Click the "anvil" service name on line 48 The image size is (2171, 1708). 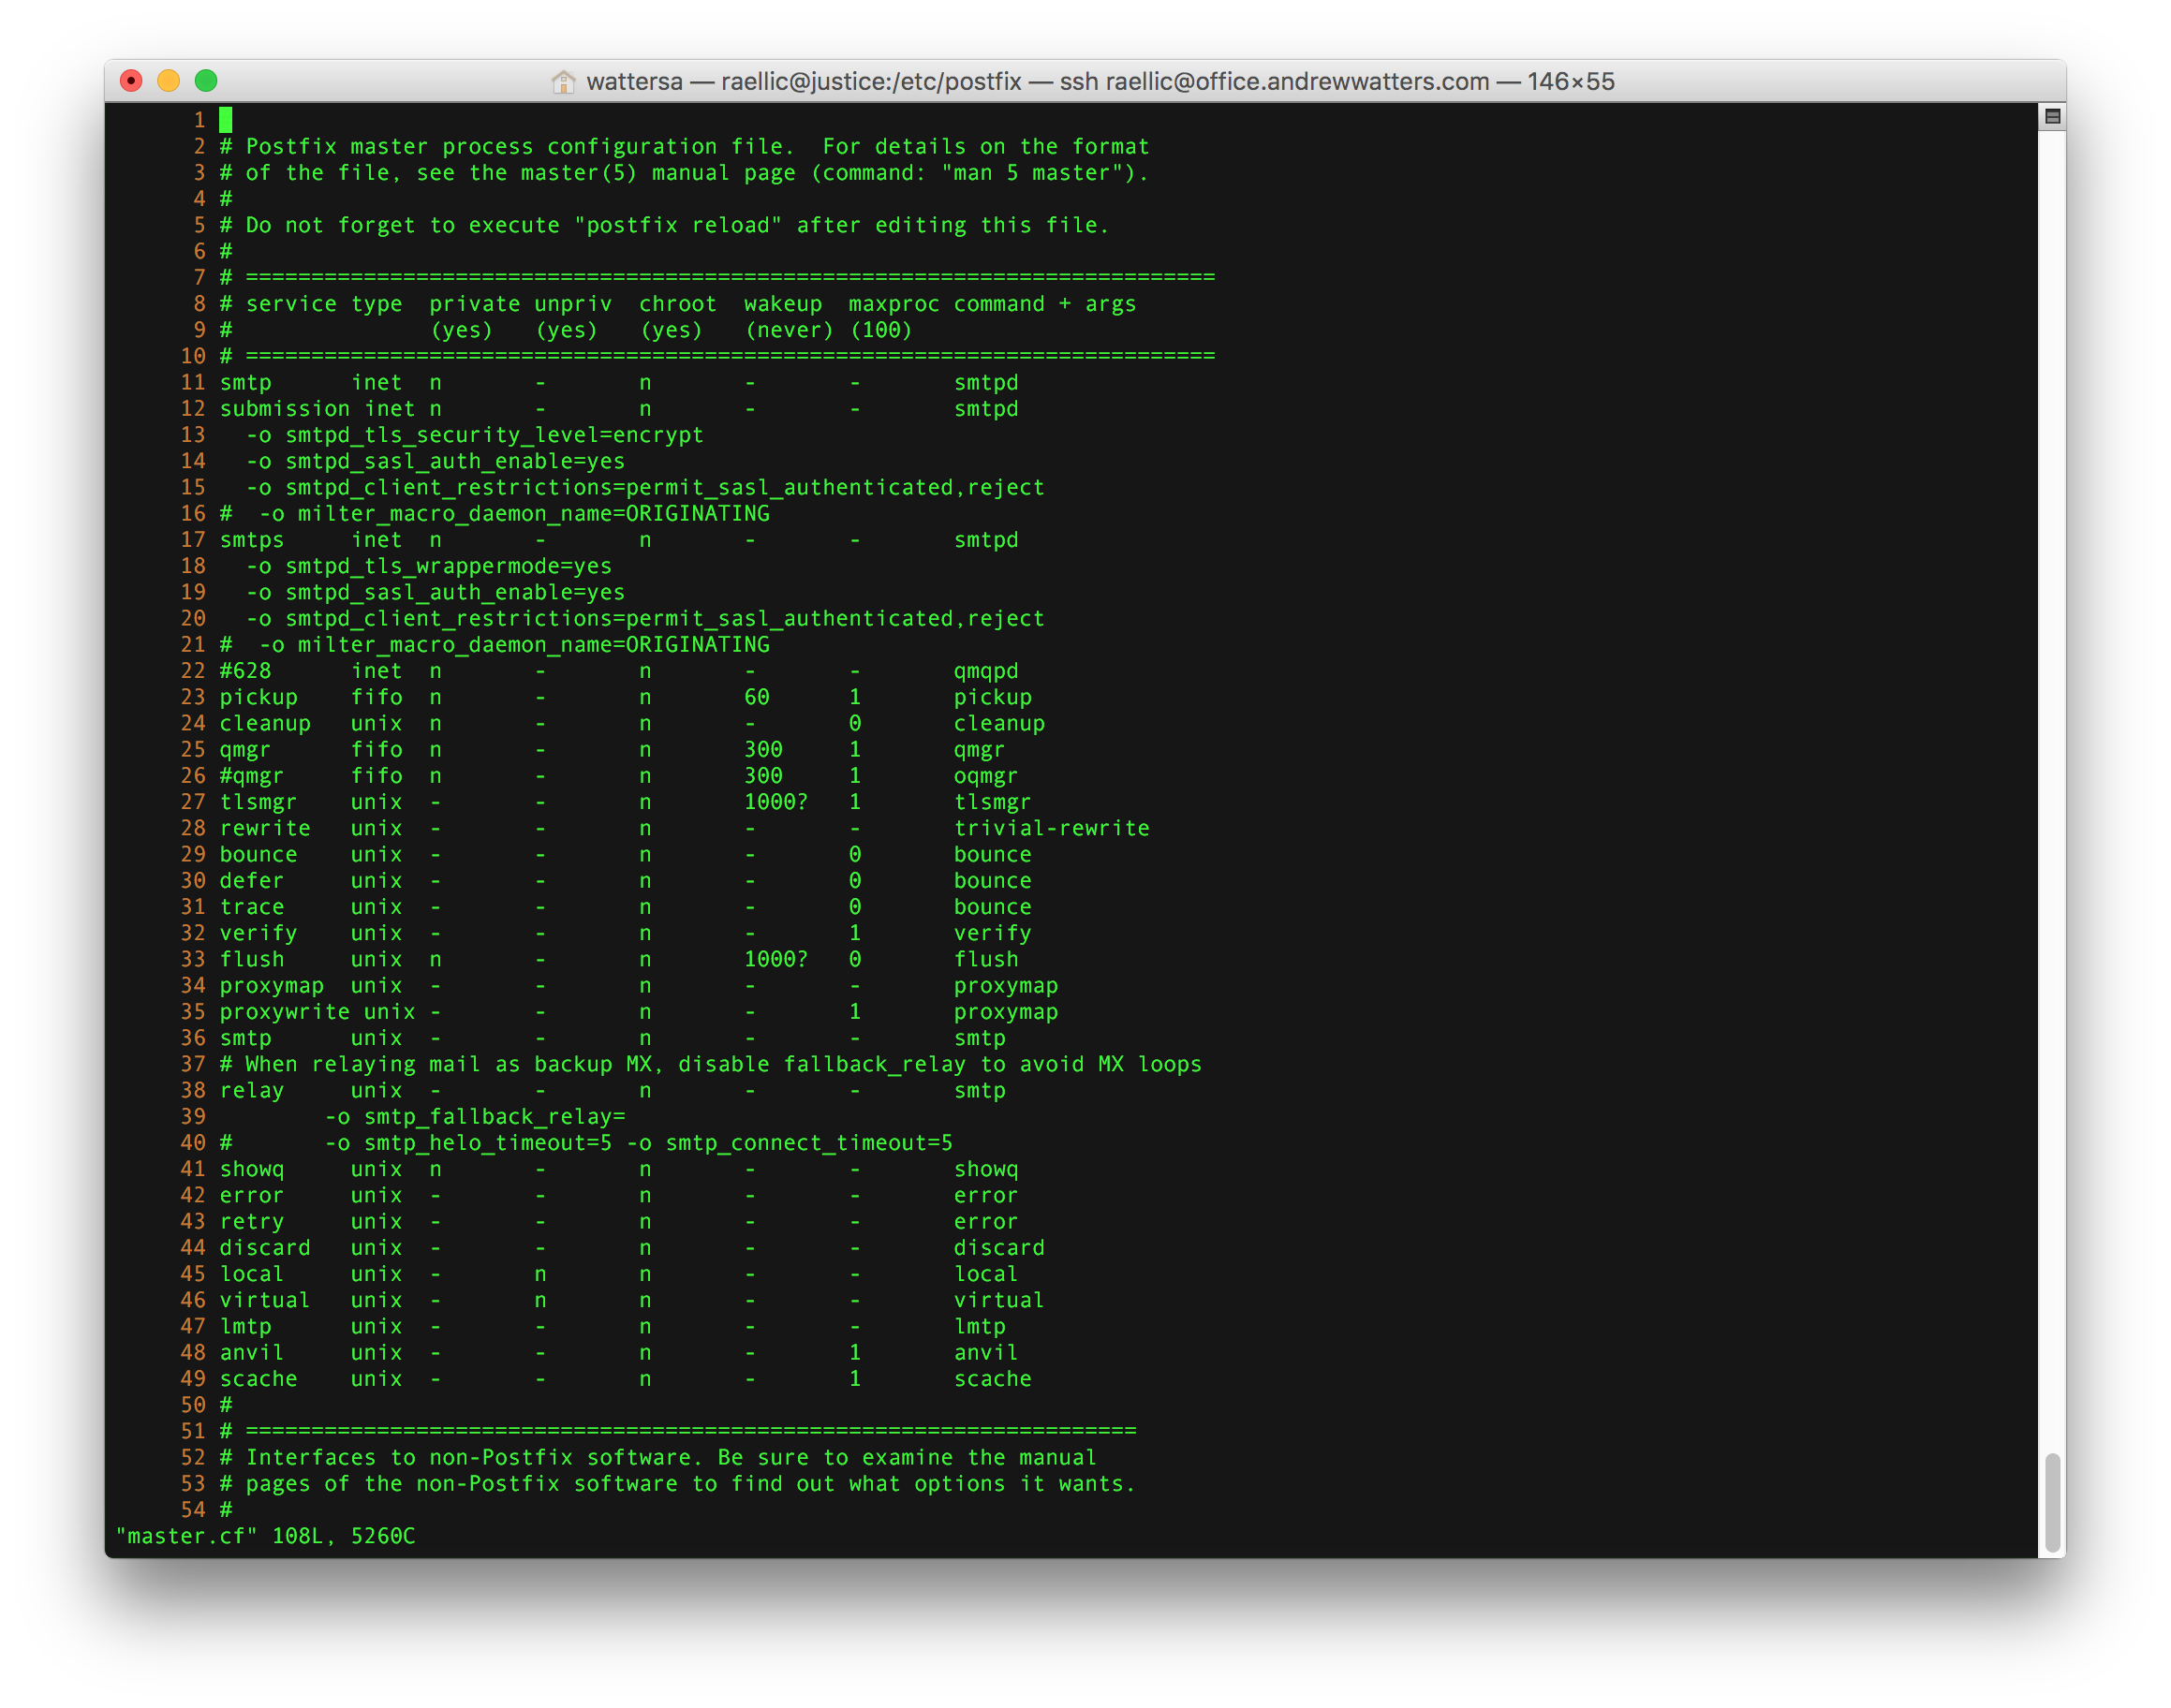pos(252,1353)
